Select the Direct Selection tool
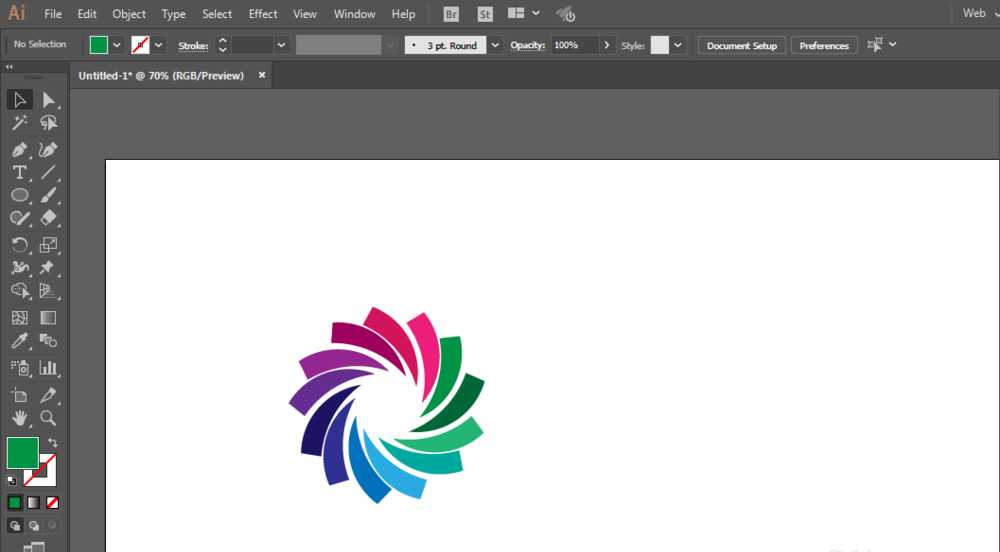 [48, 99]
